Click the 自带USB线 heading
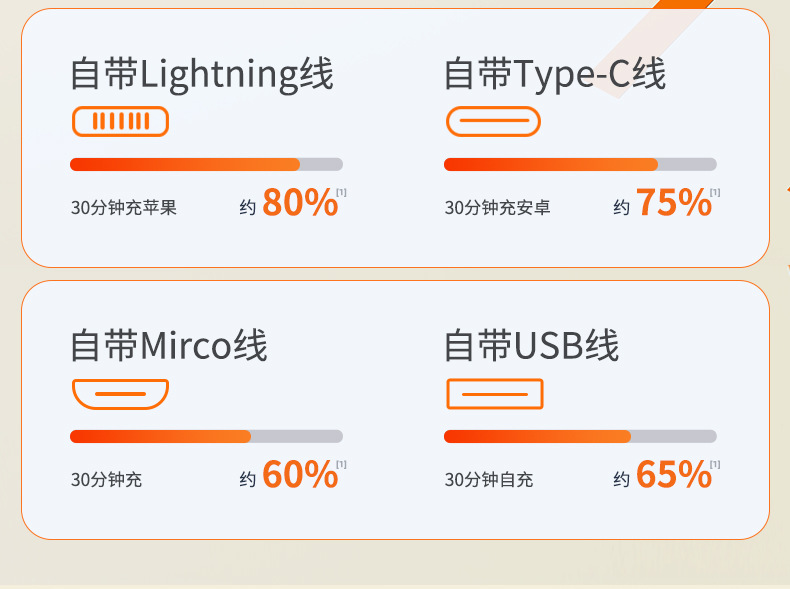790x589 pixels. 531,346
